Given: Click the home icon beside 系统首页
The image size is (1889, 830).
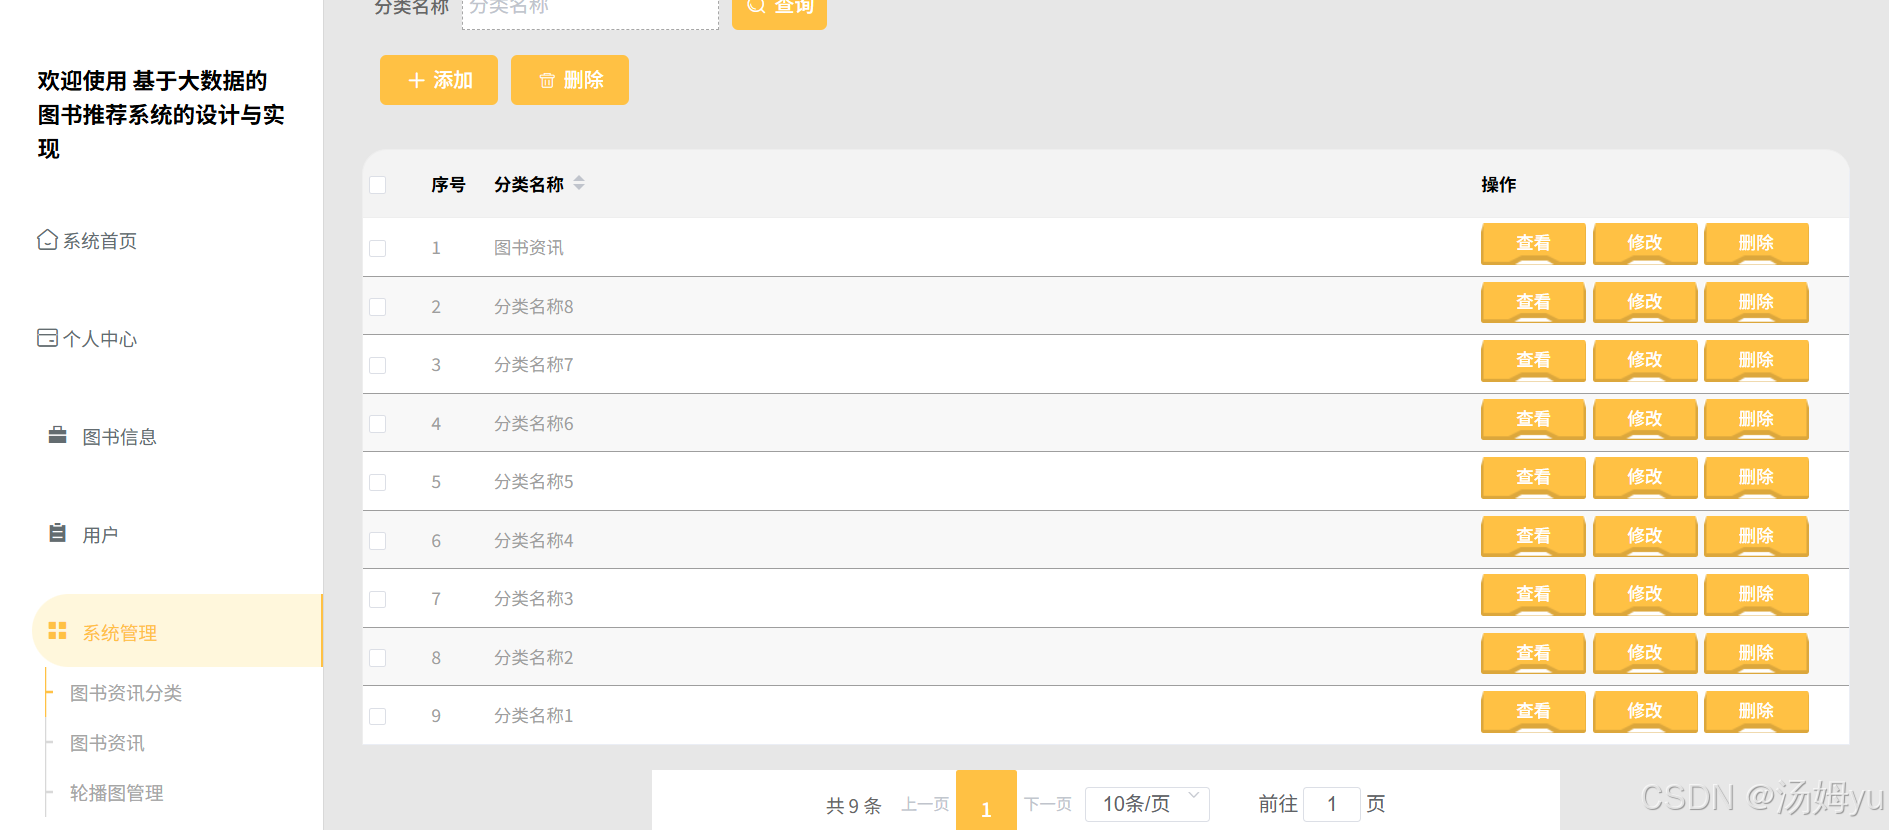Looking at the screenshot, I should [x=47, y=240].
